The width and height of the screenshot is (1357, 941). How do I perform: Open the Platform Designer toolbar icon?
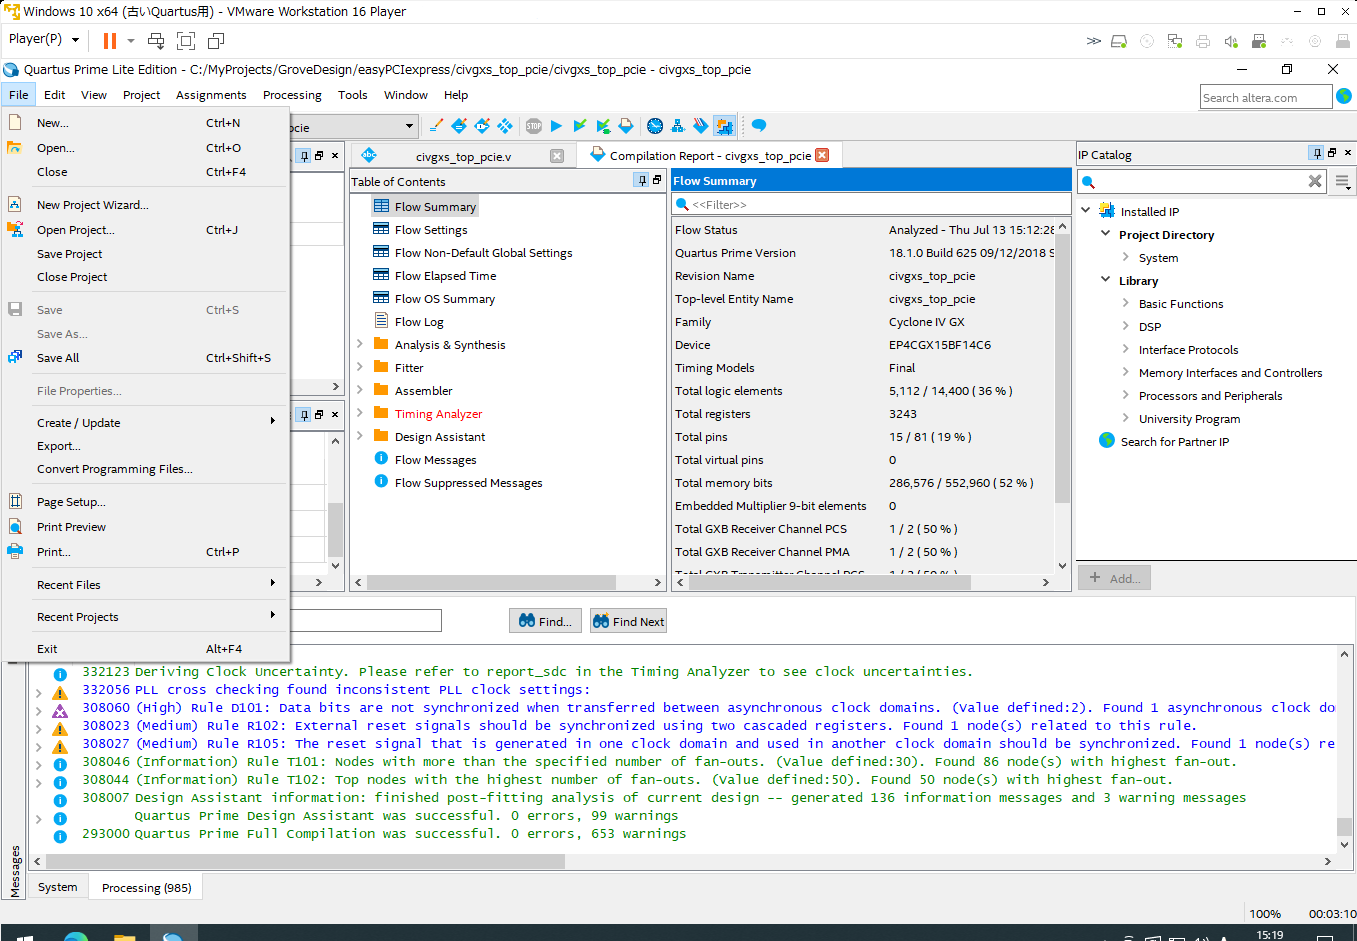[x=724, y=126]
